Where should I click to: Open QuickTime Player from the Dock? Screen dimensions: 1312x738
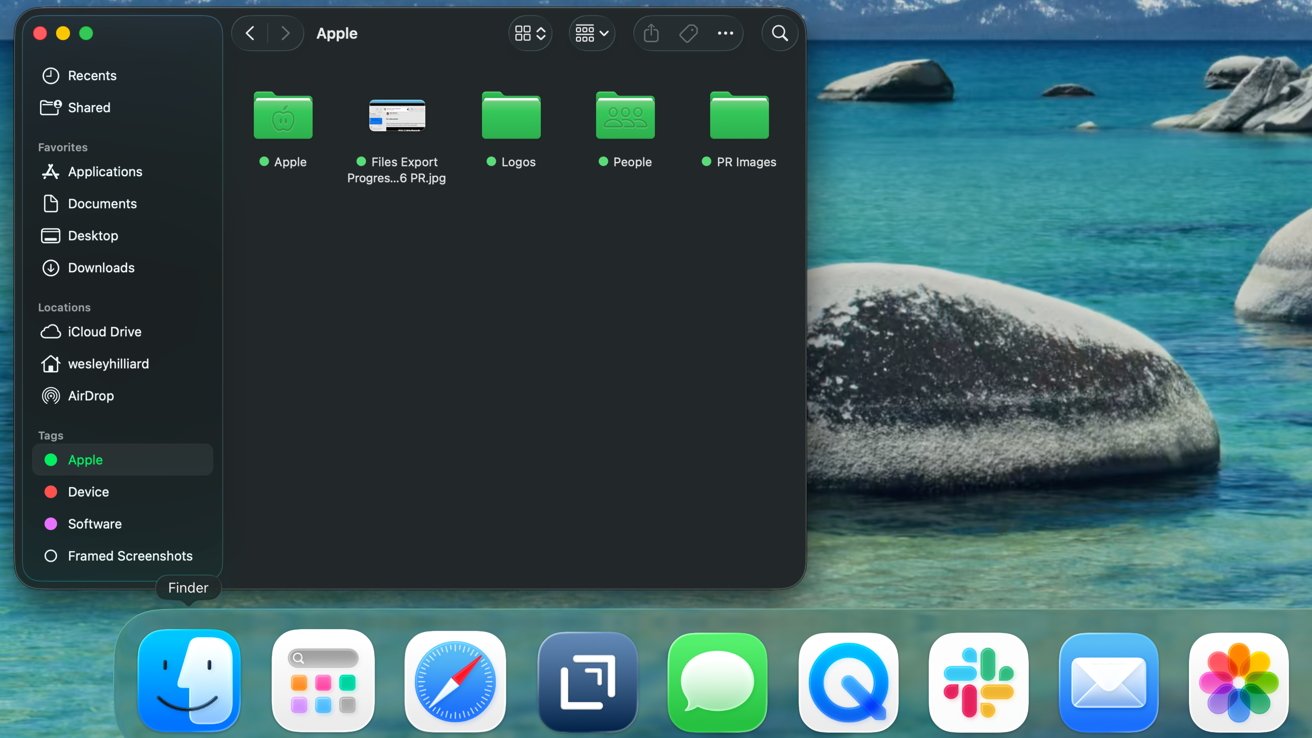point(848,681)
